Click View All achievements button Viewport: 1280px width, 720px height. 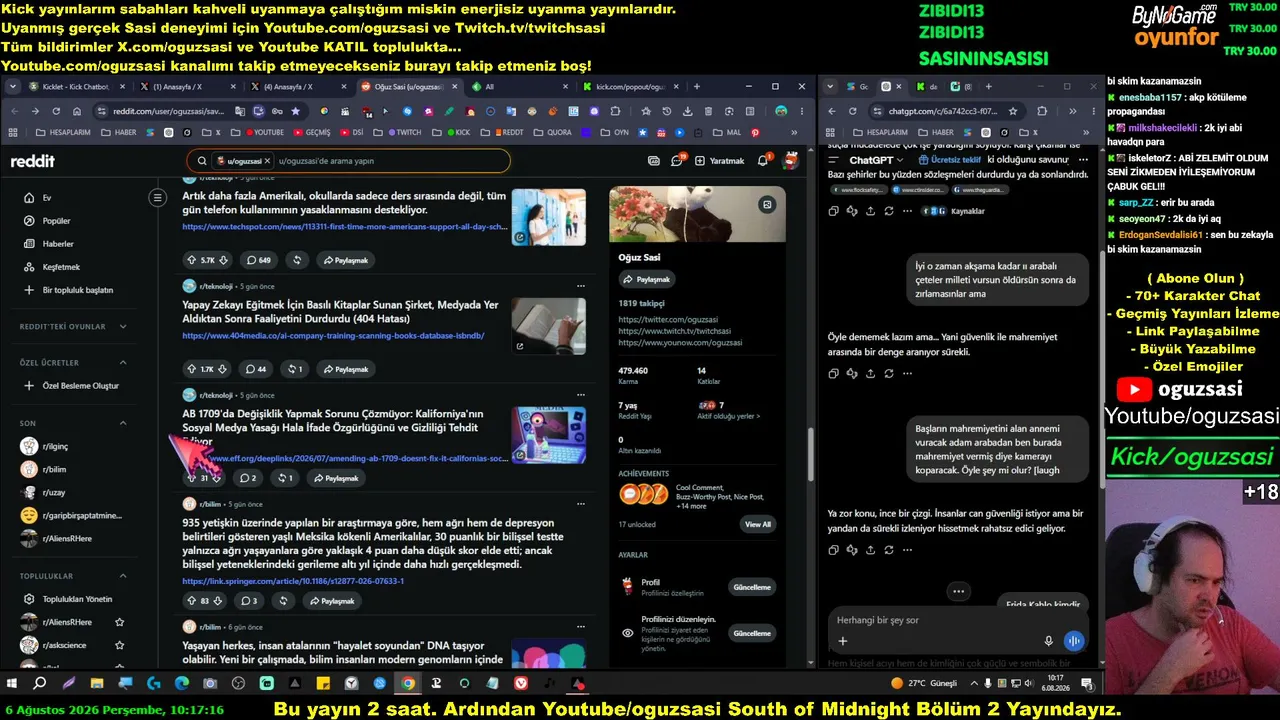[x=758, y=524]
